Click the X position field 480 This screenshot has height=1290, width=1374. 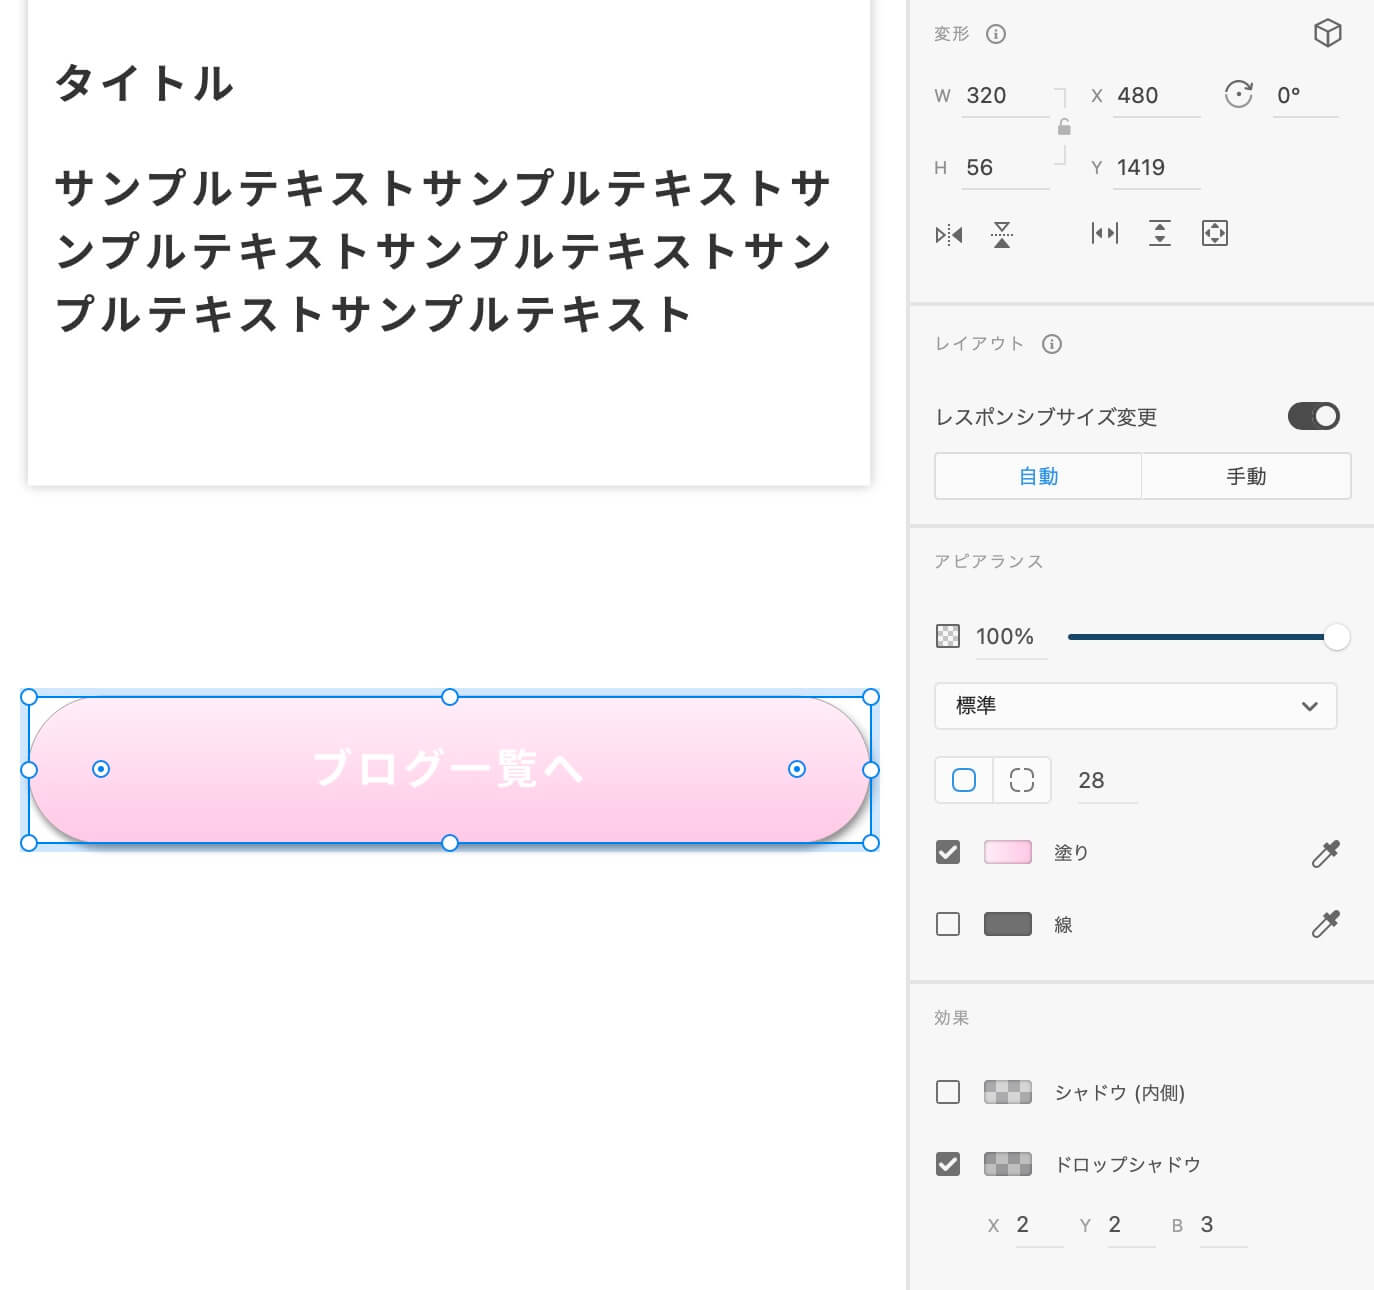click(x=1156, y=96)
